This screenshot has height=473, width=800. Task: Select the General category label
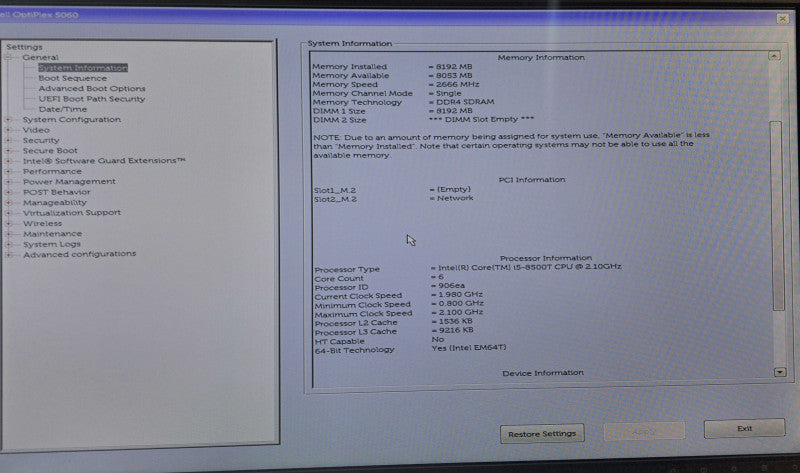tap(40, 58)
